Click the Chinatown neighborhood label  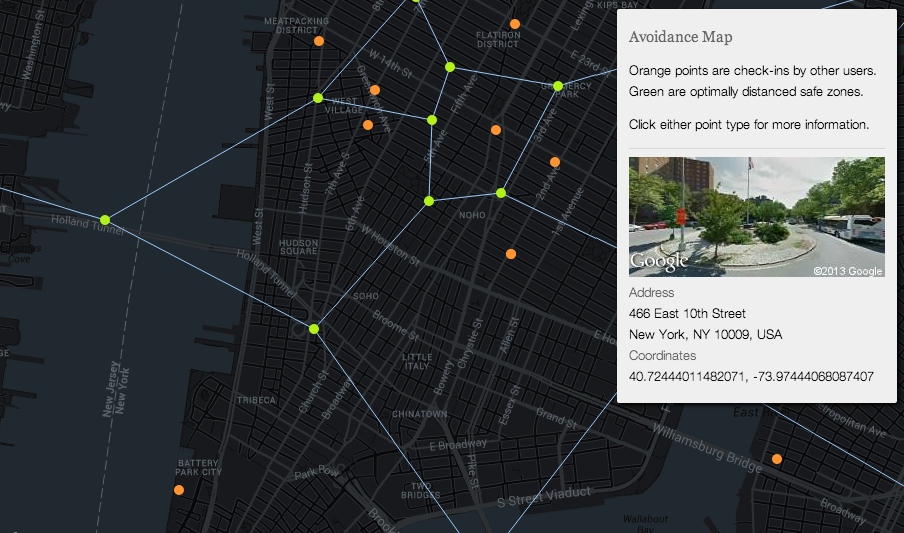click(420, 414)
